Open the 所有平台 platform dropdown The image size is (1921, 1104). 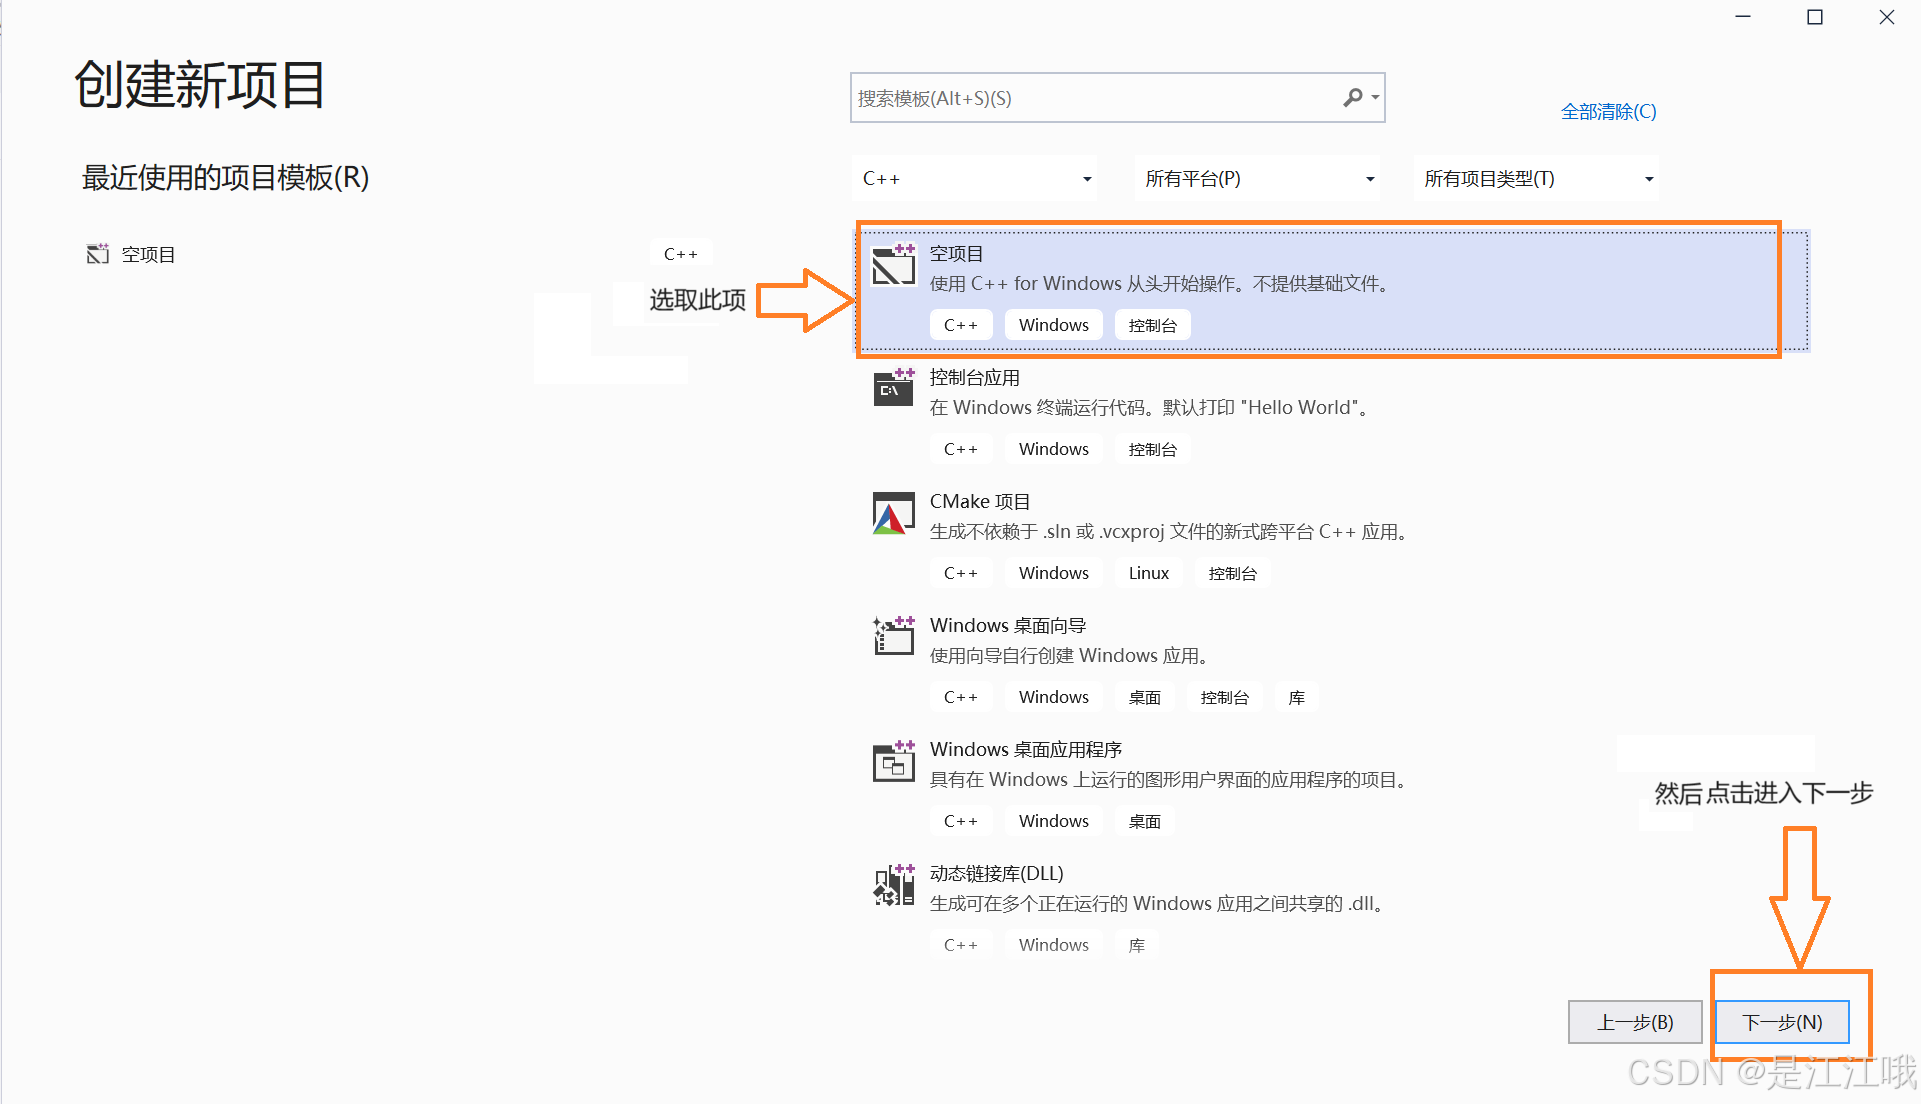pyautogui.click(x=1257, y=179)
